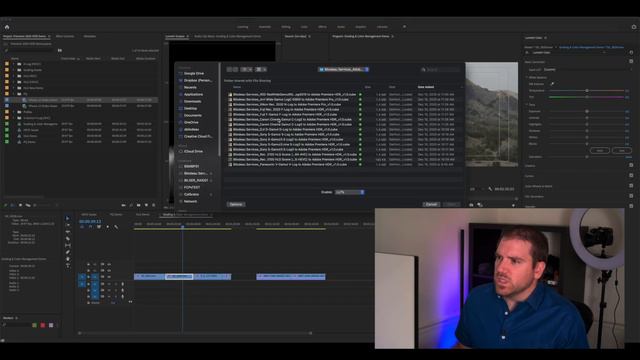This screenshot has height=360, width=640.
Task: Open the folder path dropdown in dialog
Action: pos(344,69)
